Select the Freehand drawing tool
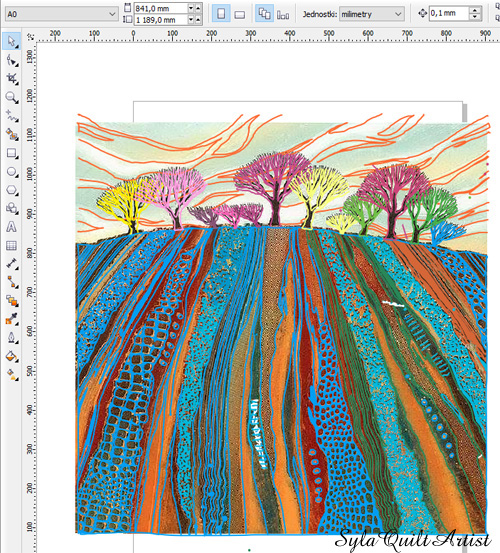This screenshot has width=500, height=553. [x=12, y=116]
